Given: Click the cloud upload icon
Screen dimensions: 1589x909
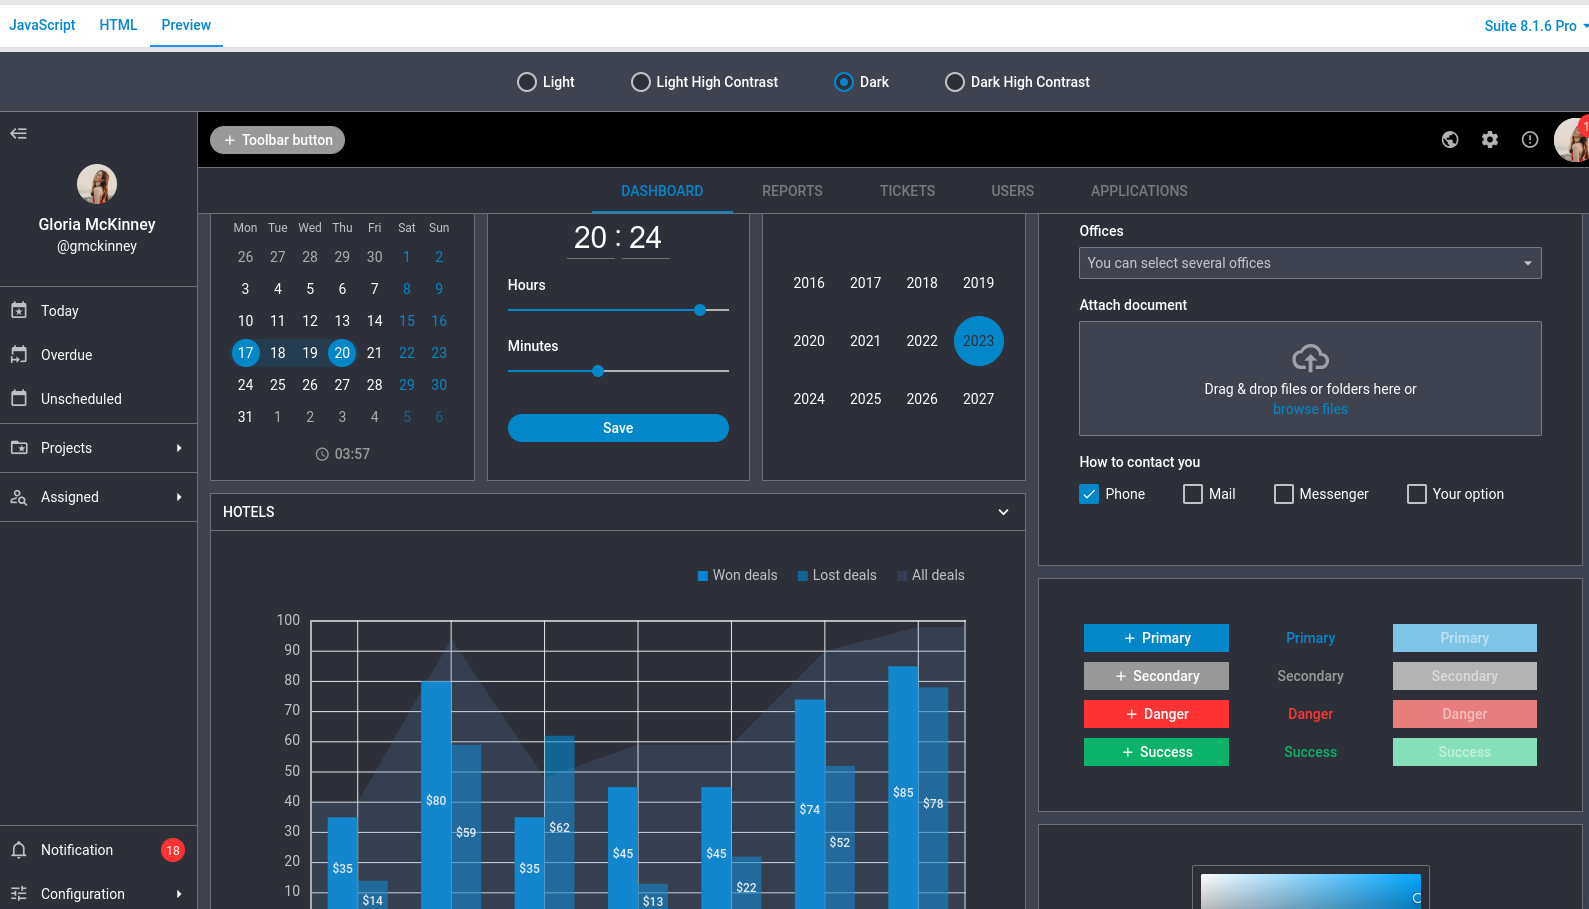Looking at the screenshot, I should (x=1310, y=358).
